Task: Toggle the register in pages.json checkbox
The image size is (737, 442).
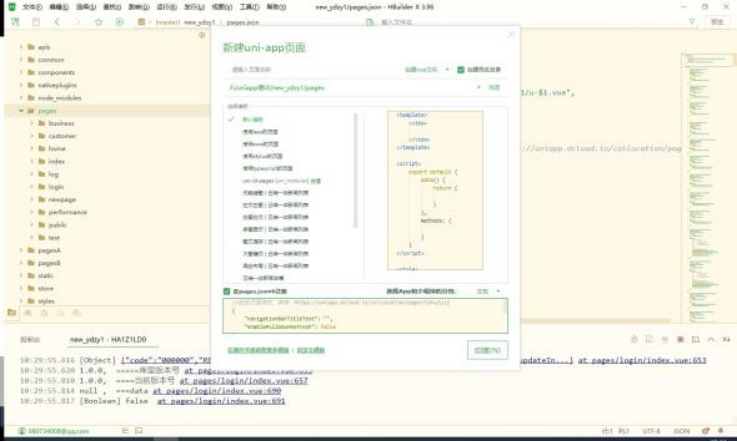Action: 228,291
